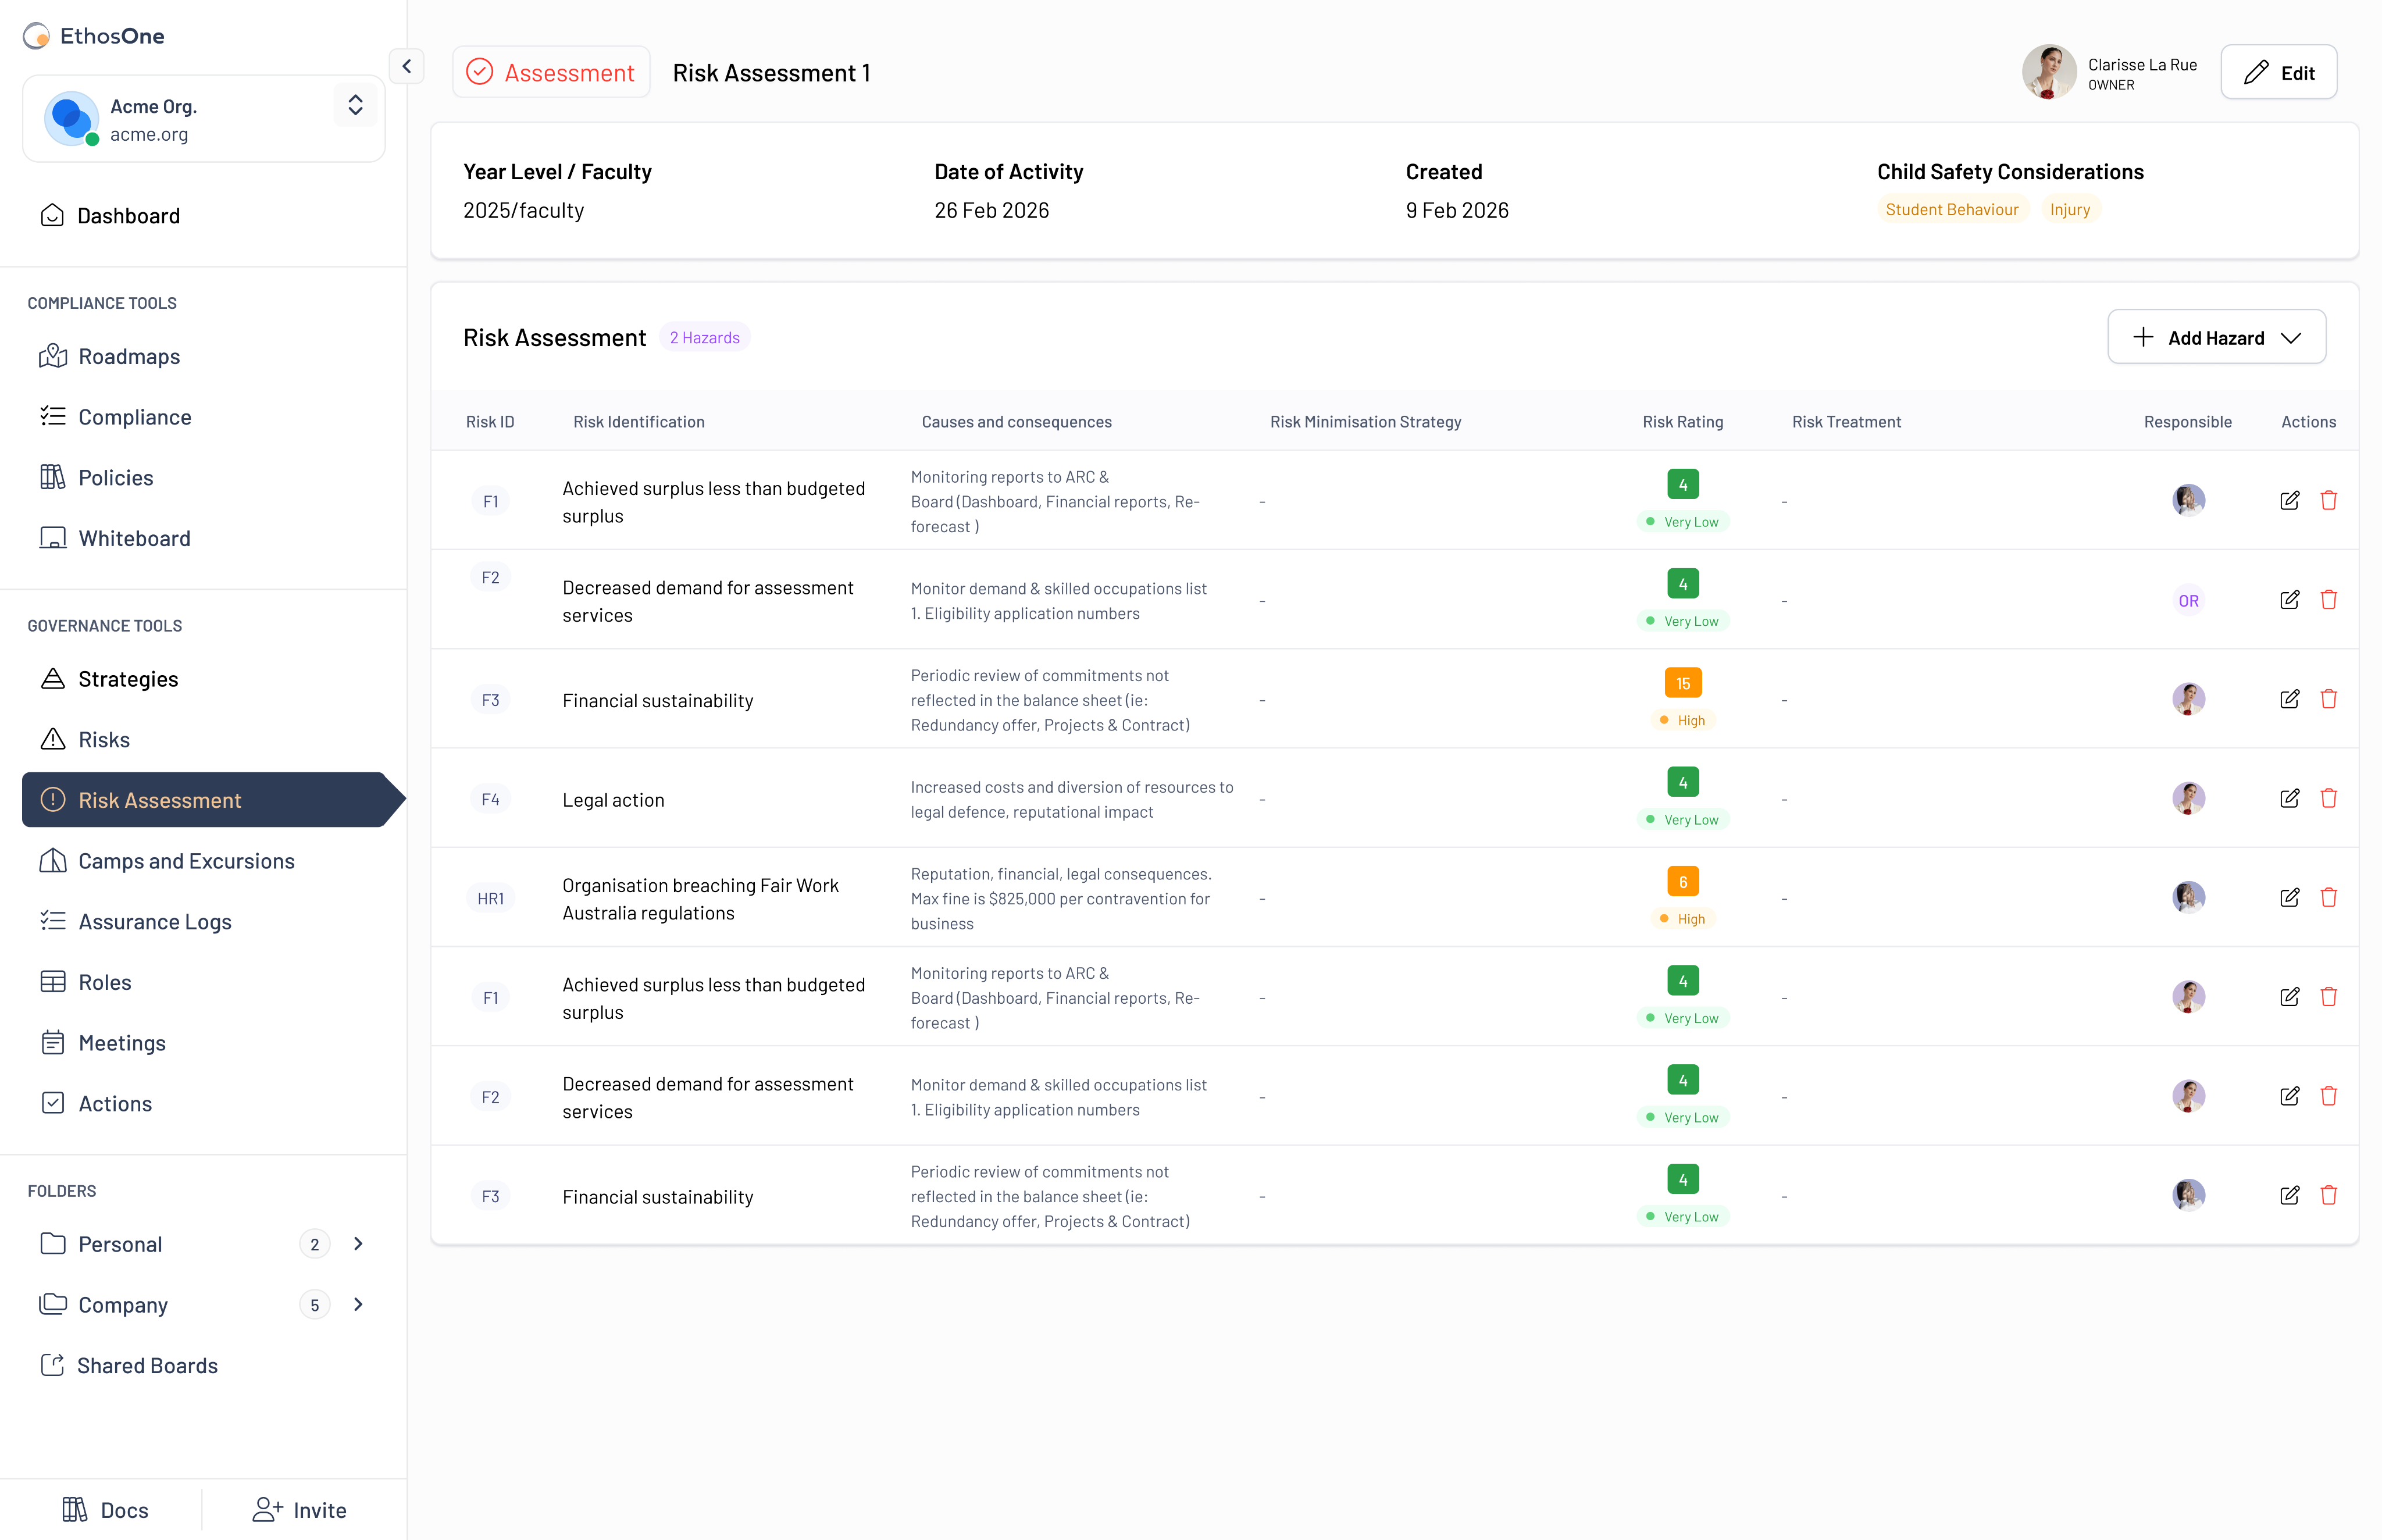Viewport: 2382px width, 1540px height.
Task: Click the Invite user button
Action: 299,1509
